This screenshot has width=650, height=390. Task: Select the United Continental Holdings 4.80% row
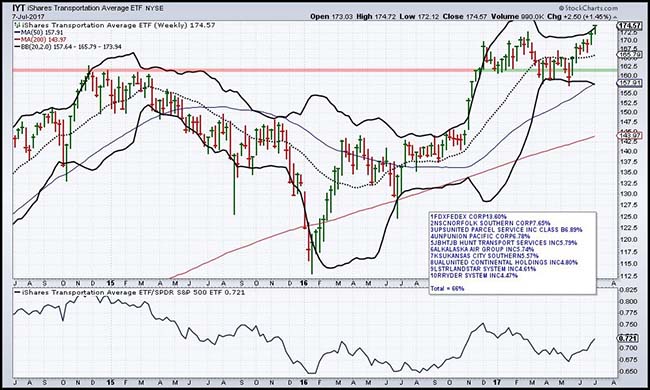point(504,262)
